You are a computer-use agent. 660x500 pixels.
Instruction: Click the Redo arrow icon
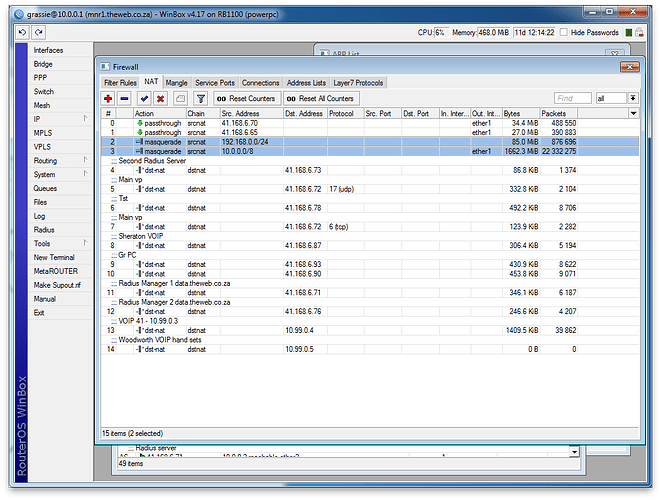point(39,32)
